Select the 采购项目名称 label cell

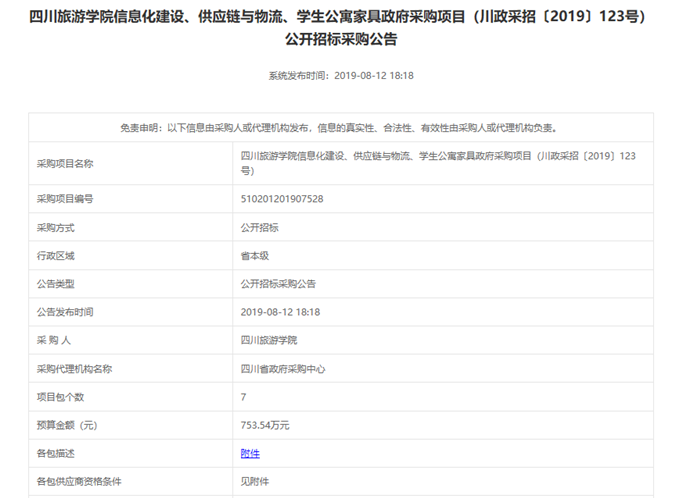[x=131, y=163]
